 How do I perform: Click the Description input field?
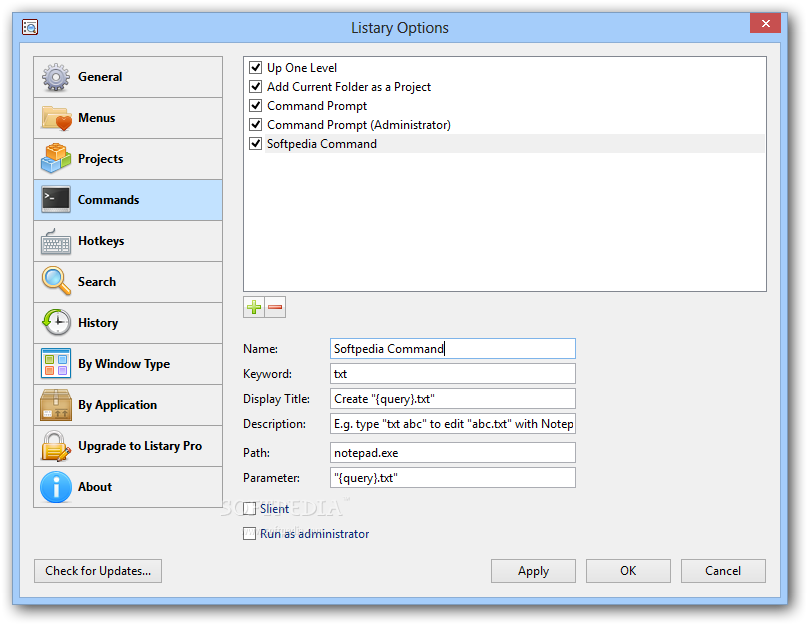[x=452, y=424]
